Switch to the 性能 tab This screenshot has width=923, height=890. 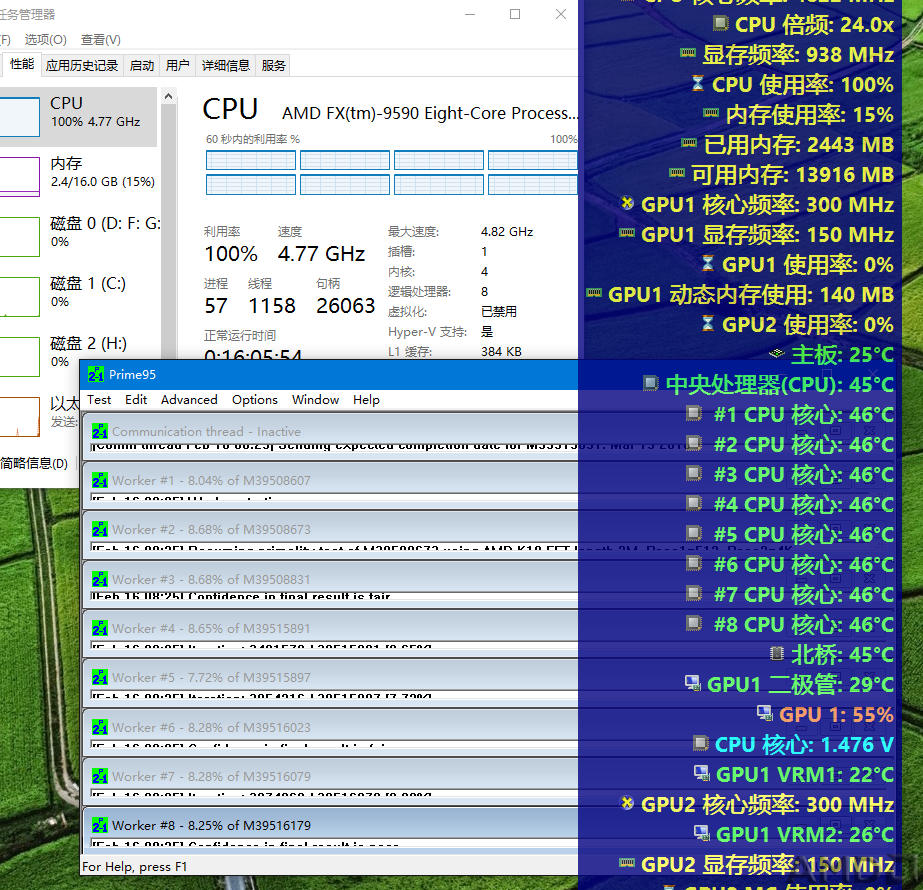click(x=22, y=64)
